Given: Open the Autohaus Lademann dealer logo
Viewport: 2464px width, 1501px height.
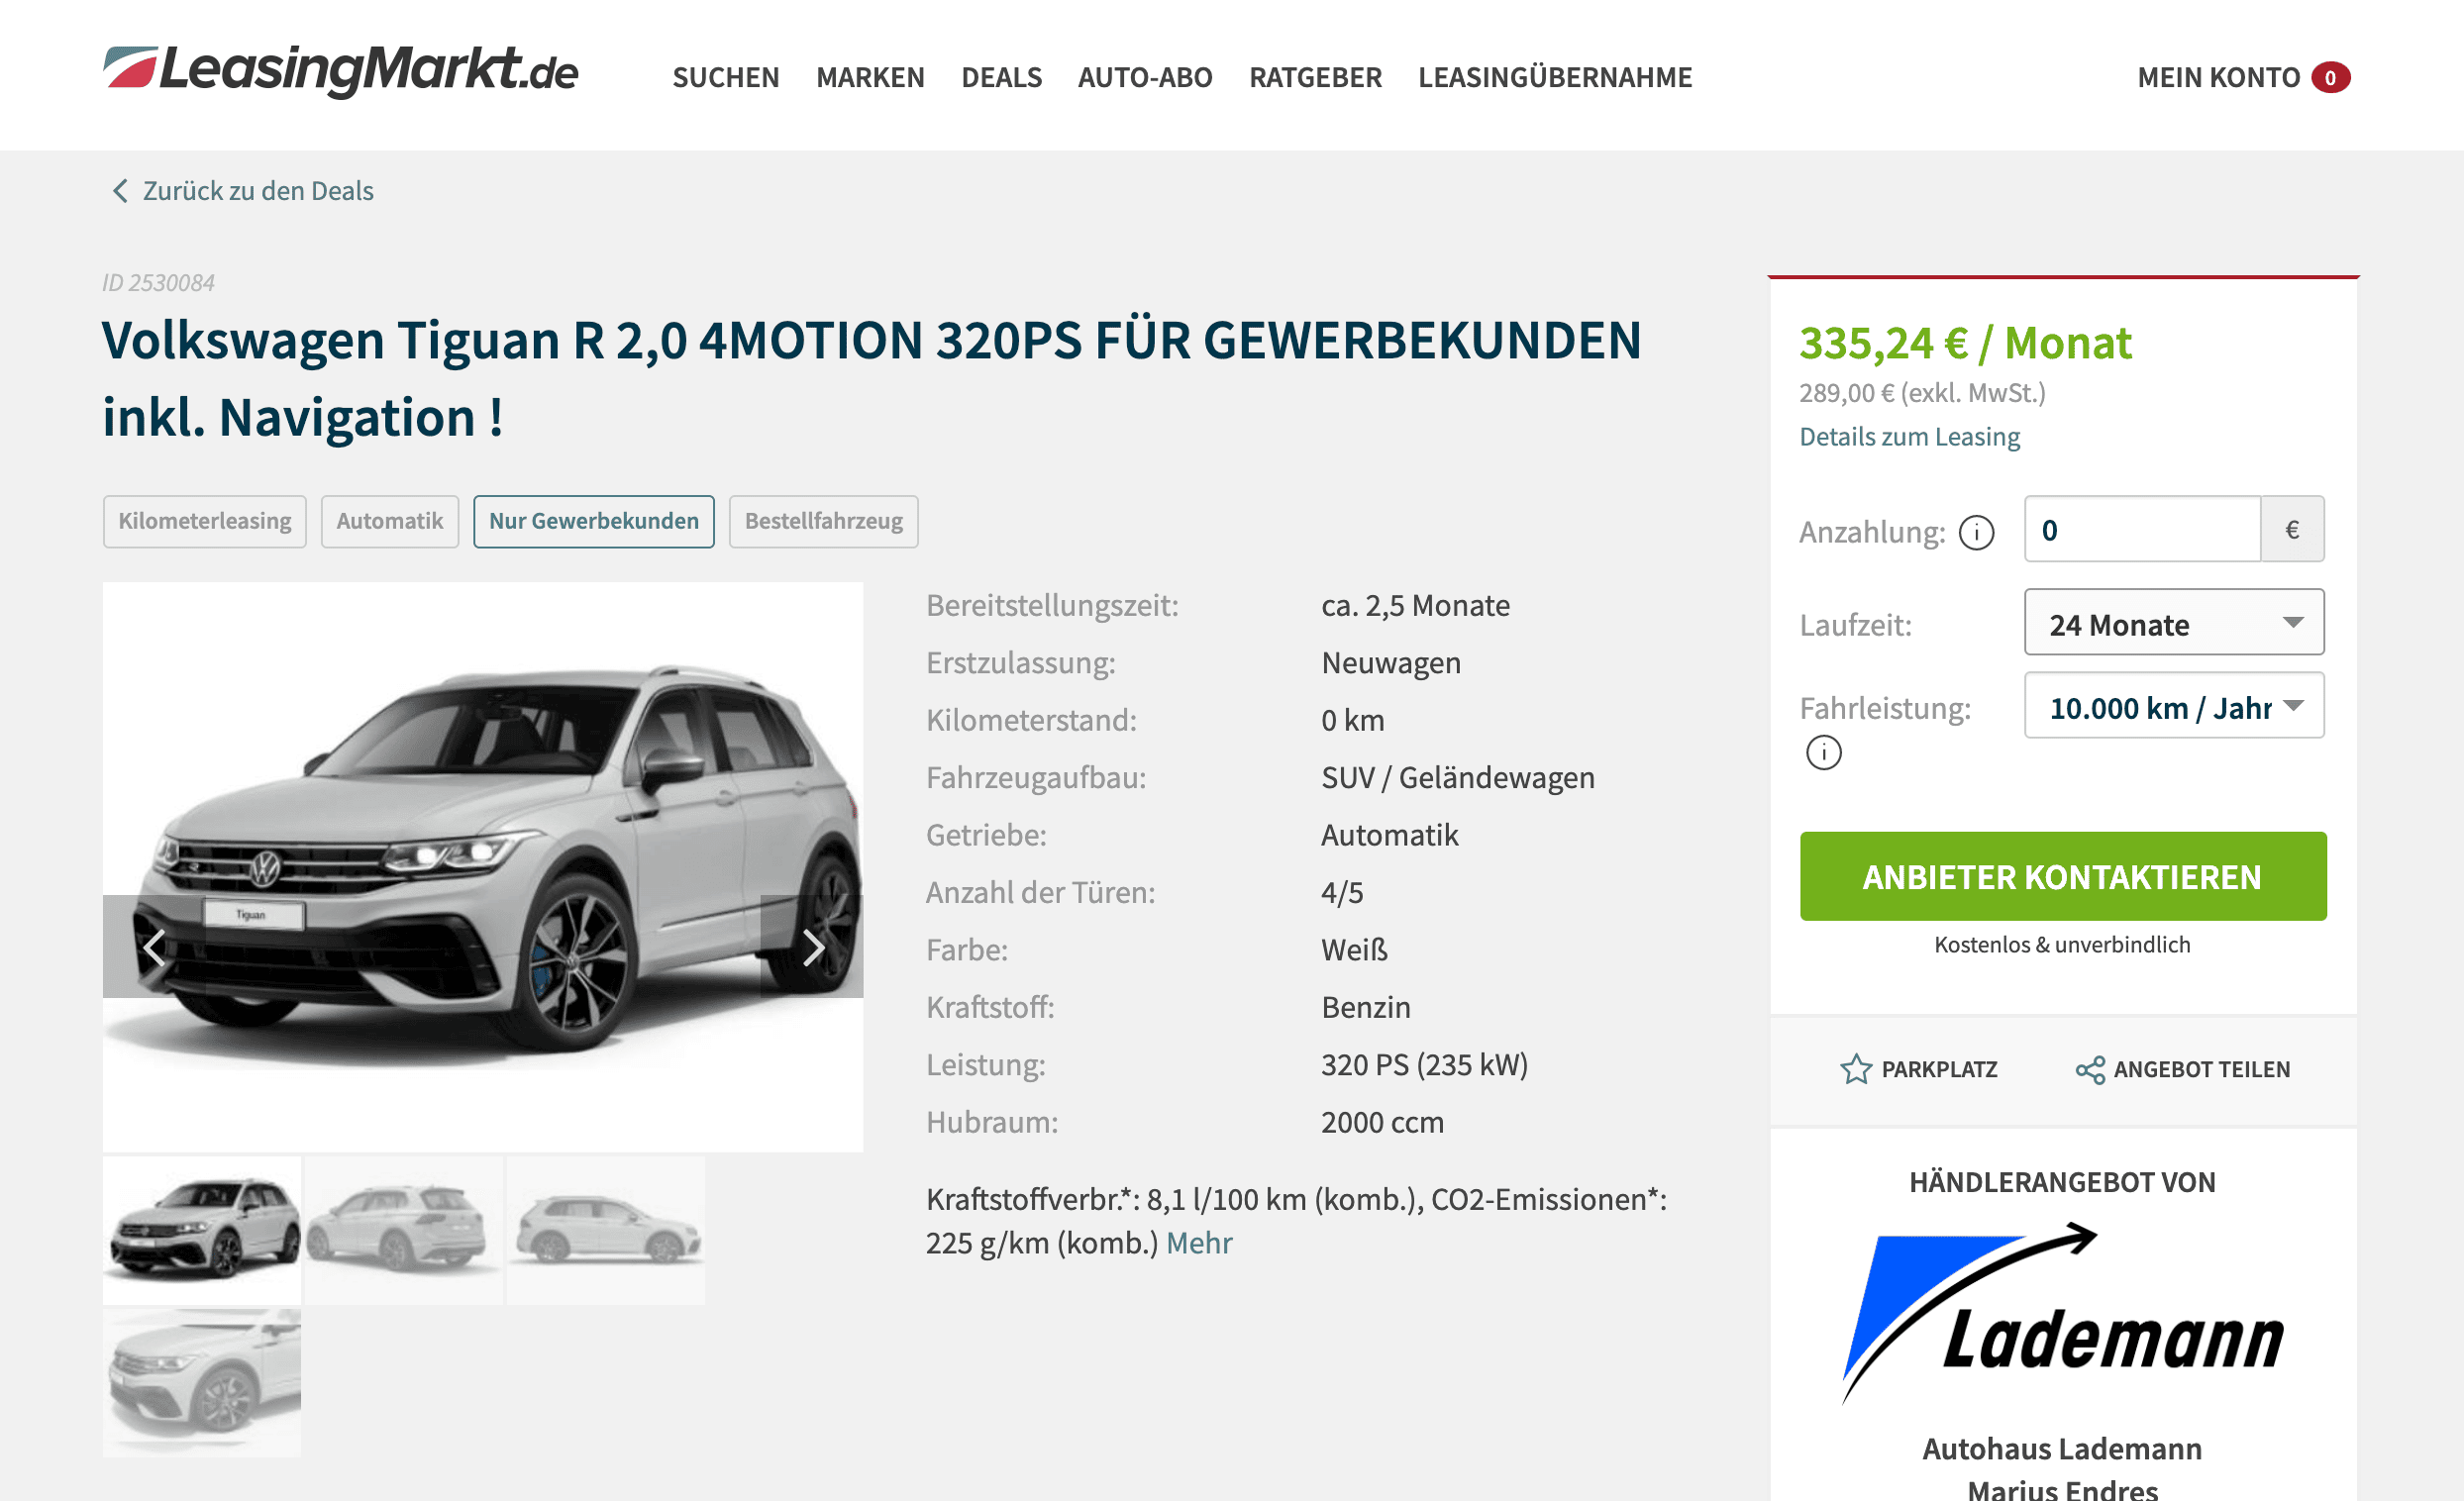Looking at the screenshot, I should (2063, 1314).
